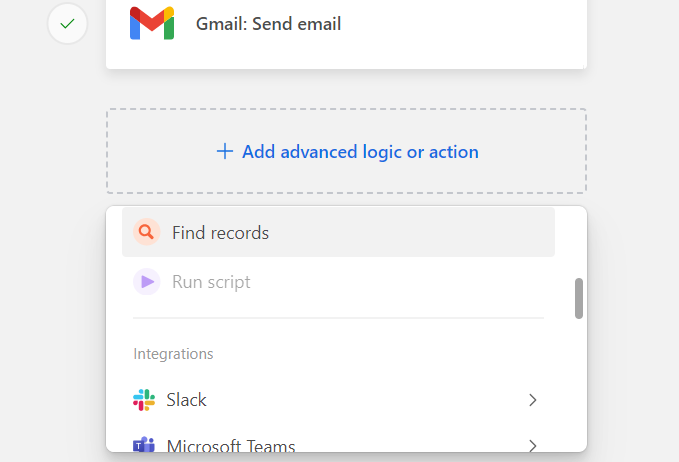This screenshot has height=462, width=679.
Task: Click the "Gmail: Send email" title text
Action: [x=268, y=23]
